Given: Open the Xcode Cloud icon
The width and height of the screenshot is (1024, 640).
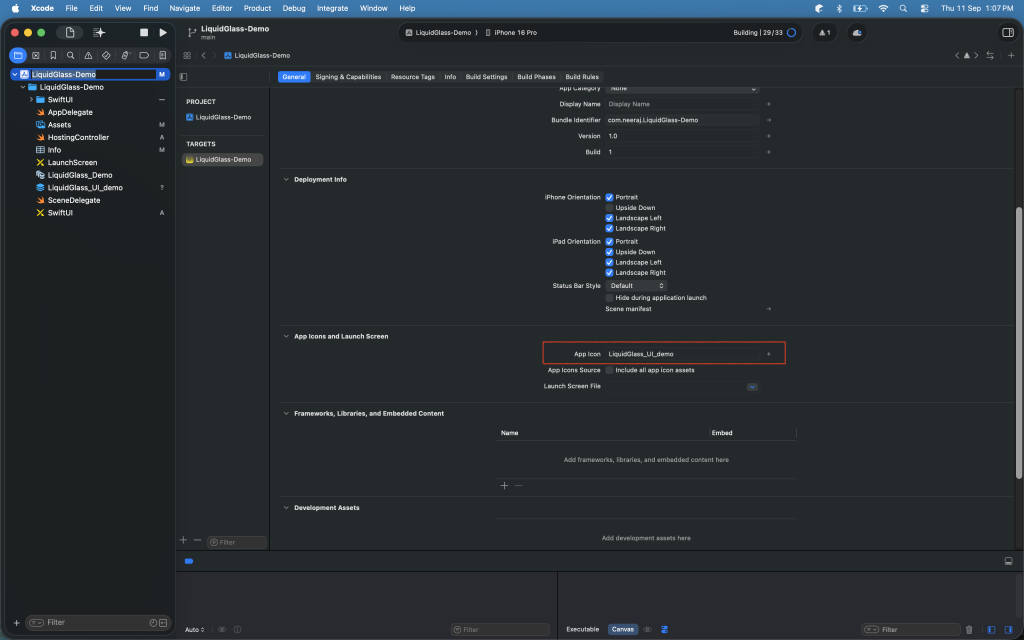Looking at the screenshot, I should pyautogui.click(x=857, y=33).
